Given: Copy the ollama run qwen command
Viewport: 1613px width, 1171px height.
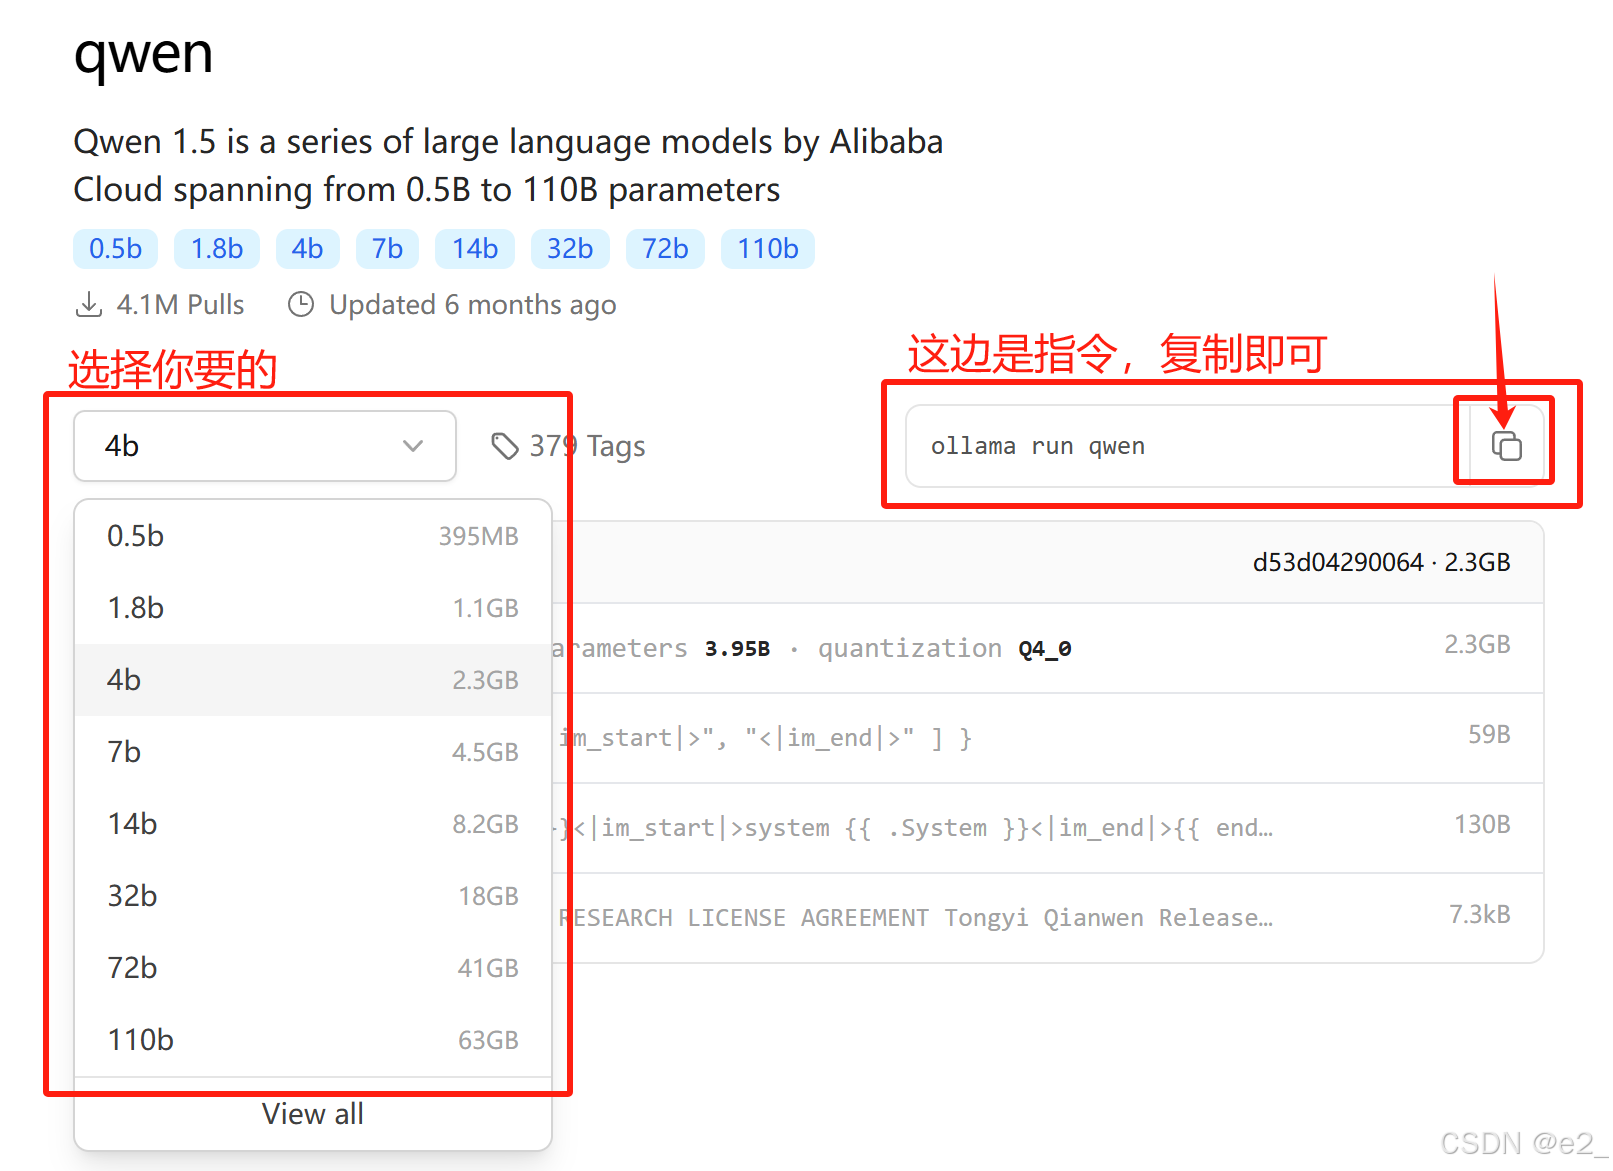Looking at the screenshot, I should click(1506, 446).
